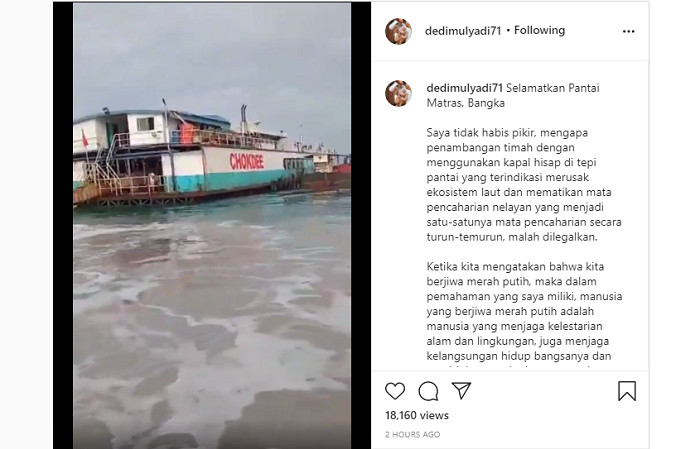Open the three-dot more options menu
The width and height of the screenshot is (700, 449).
point(629,31)
